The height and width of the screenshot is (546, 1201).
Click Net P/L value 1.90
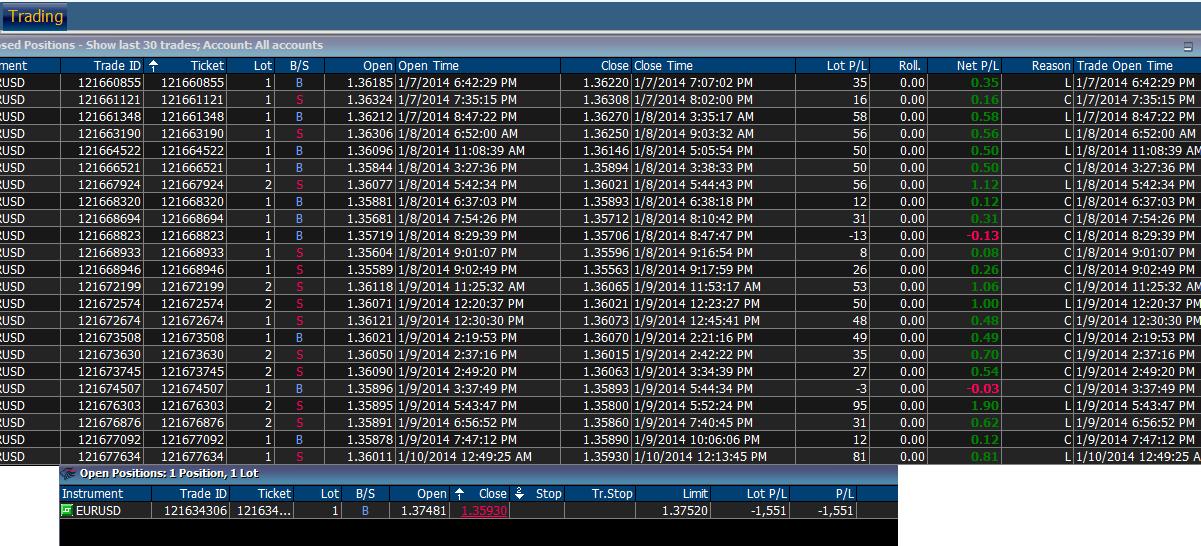985,405
